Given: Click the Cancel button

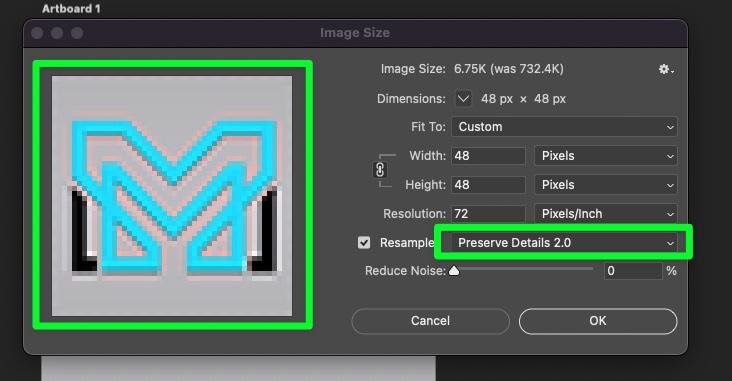Looking at the screenshot, I should (430, 321).
